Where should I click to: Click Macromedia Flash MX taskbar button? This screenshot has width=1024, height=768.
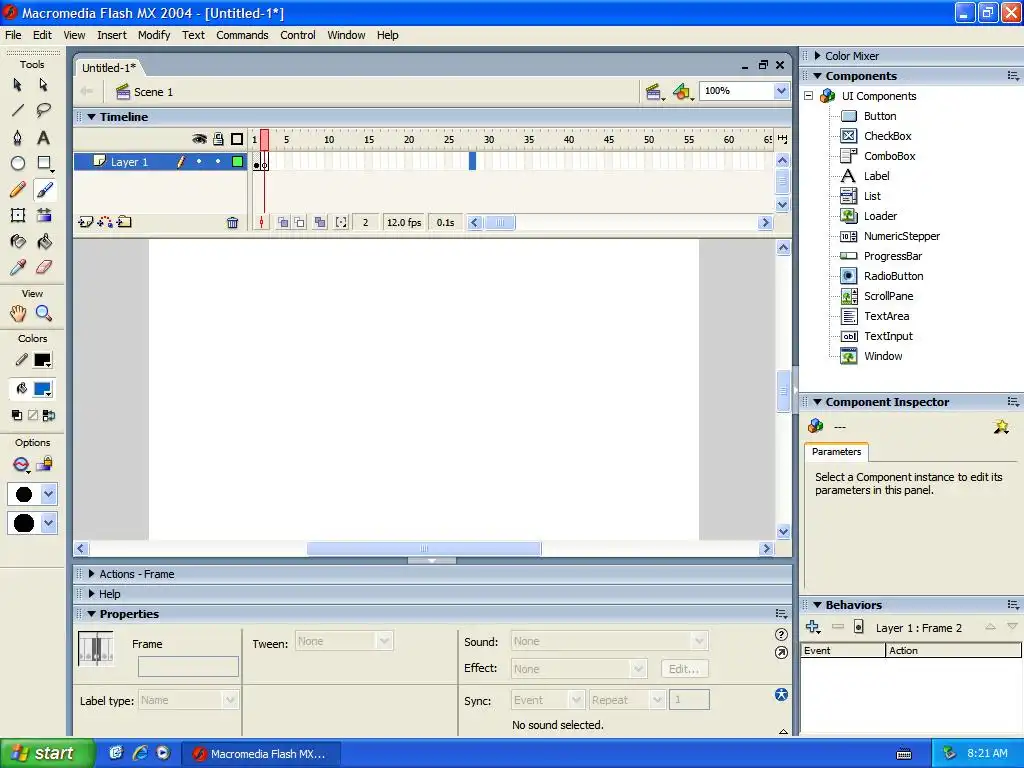tap(260, 754)
